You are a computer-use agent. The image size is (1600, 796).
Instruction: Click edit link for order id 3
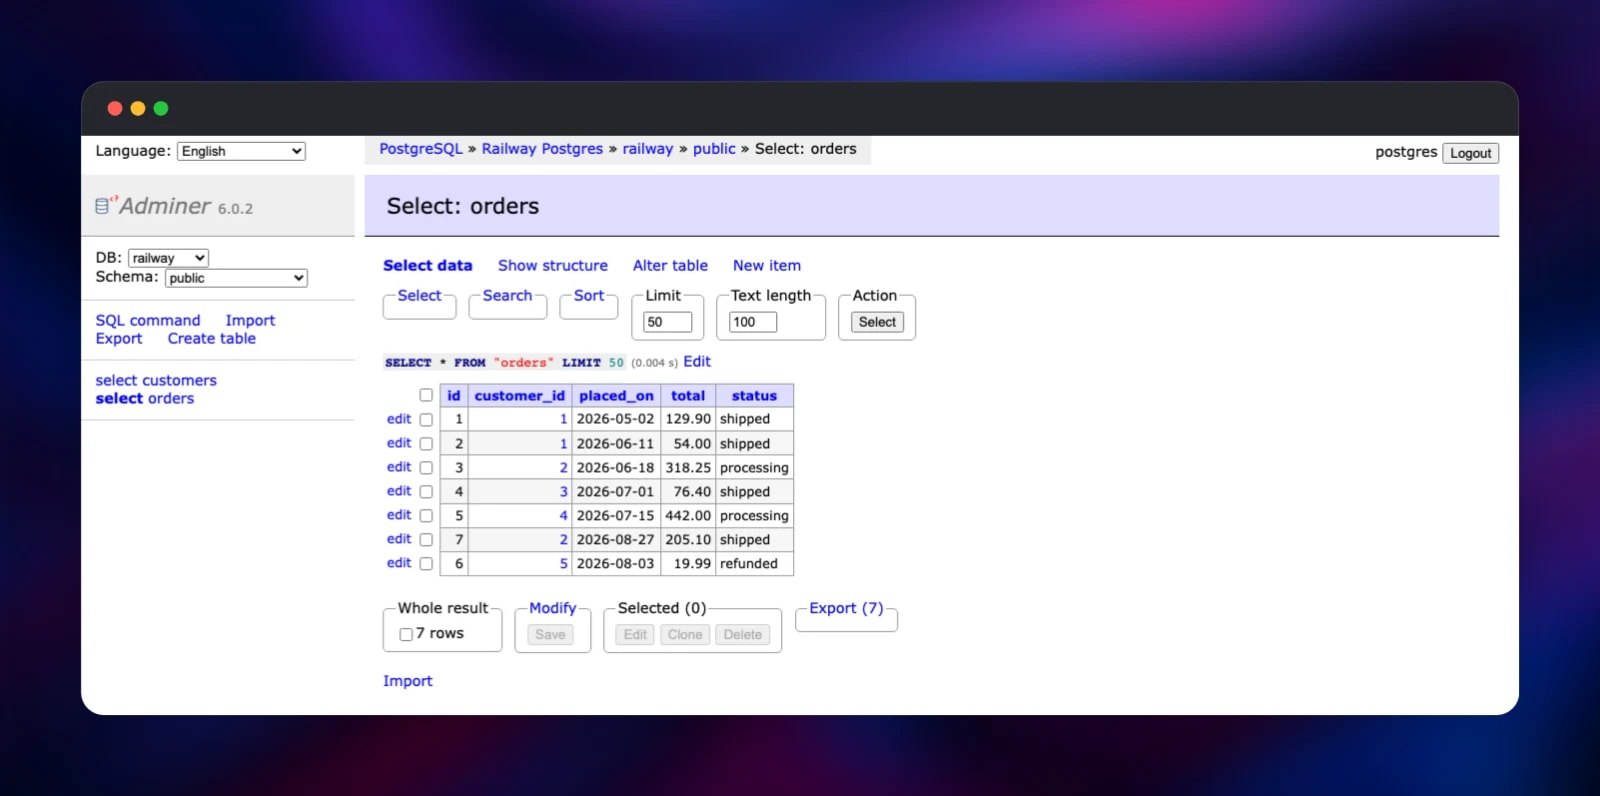point(399,467)
